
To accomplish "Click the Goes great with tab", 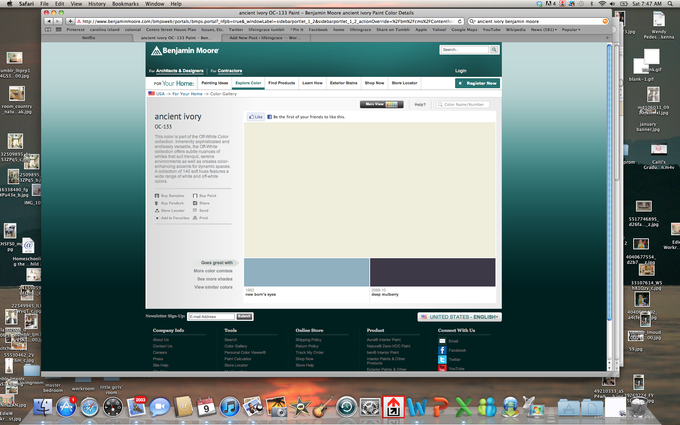I will pos(216,263).
